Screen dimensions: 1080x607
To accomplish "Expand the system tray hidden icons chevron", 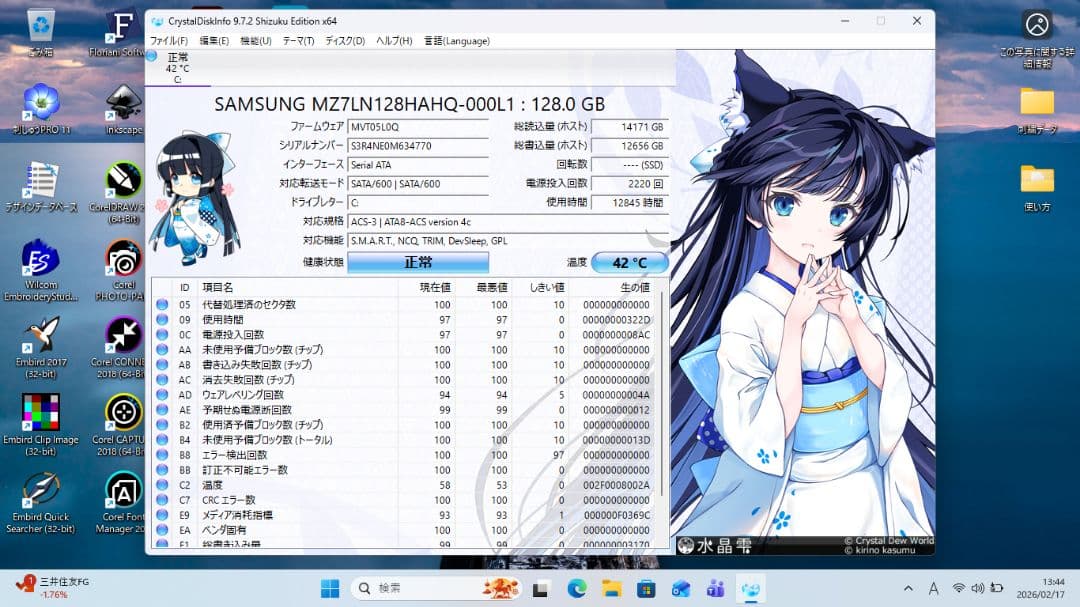I will point(908,588).
